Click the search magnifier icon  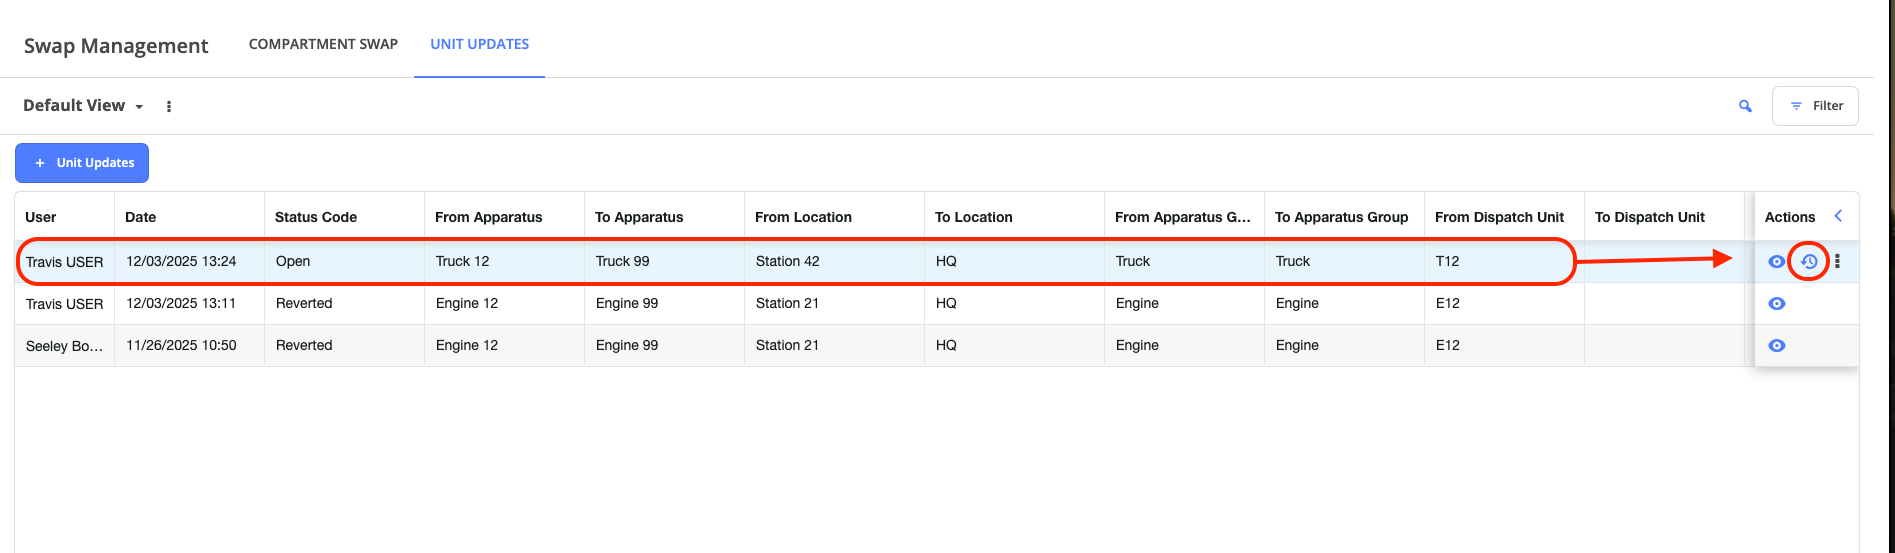coord(1745,106)
